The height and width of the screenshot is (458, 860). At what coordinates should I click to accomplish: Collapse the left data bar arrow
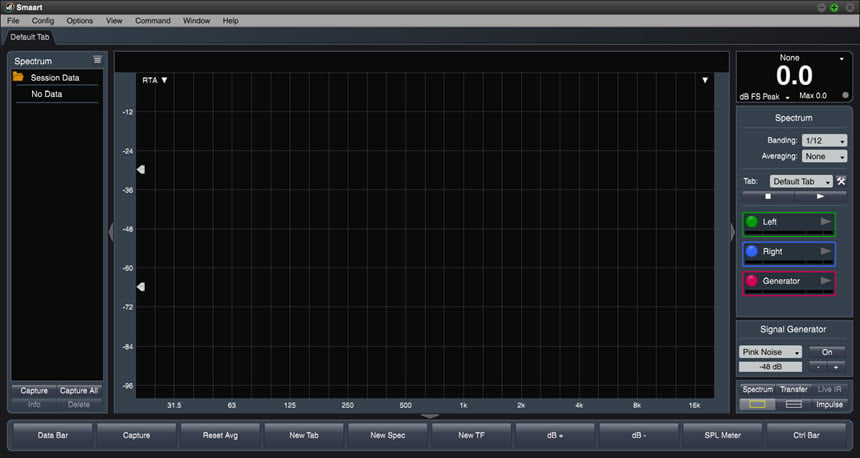pyautogui.click(x=111, y=232)
